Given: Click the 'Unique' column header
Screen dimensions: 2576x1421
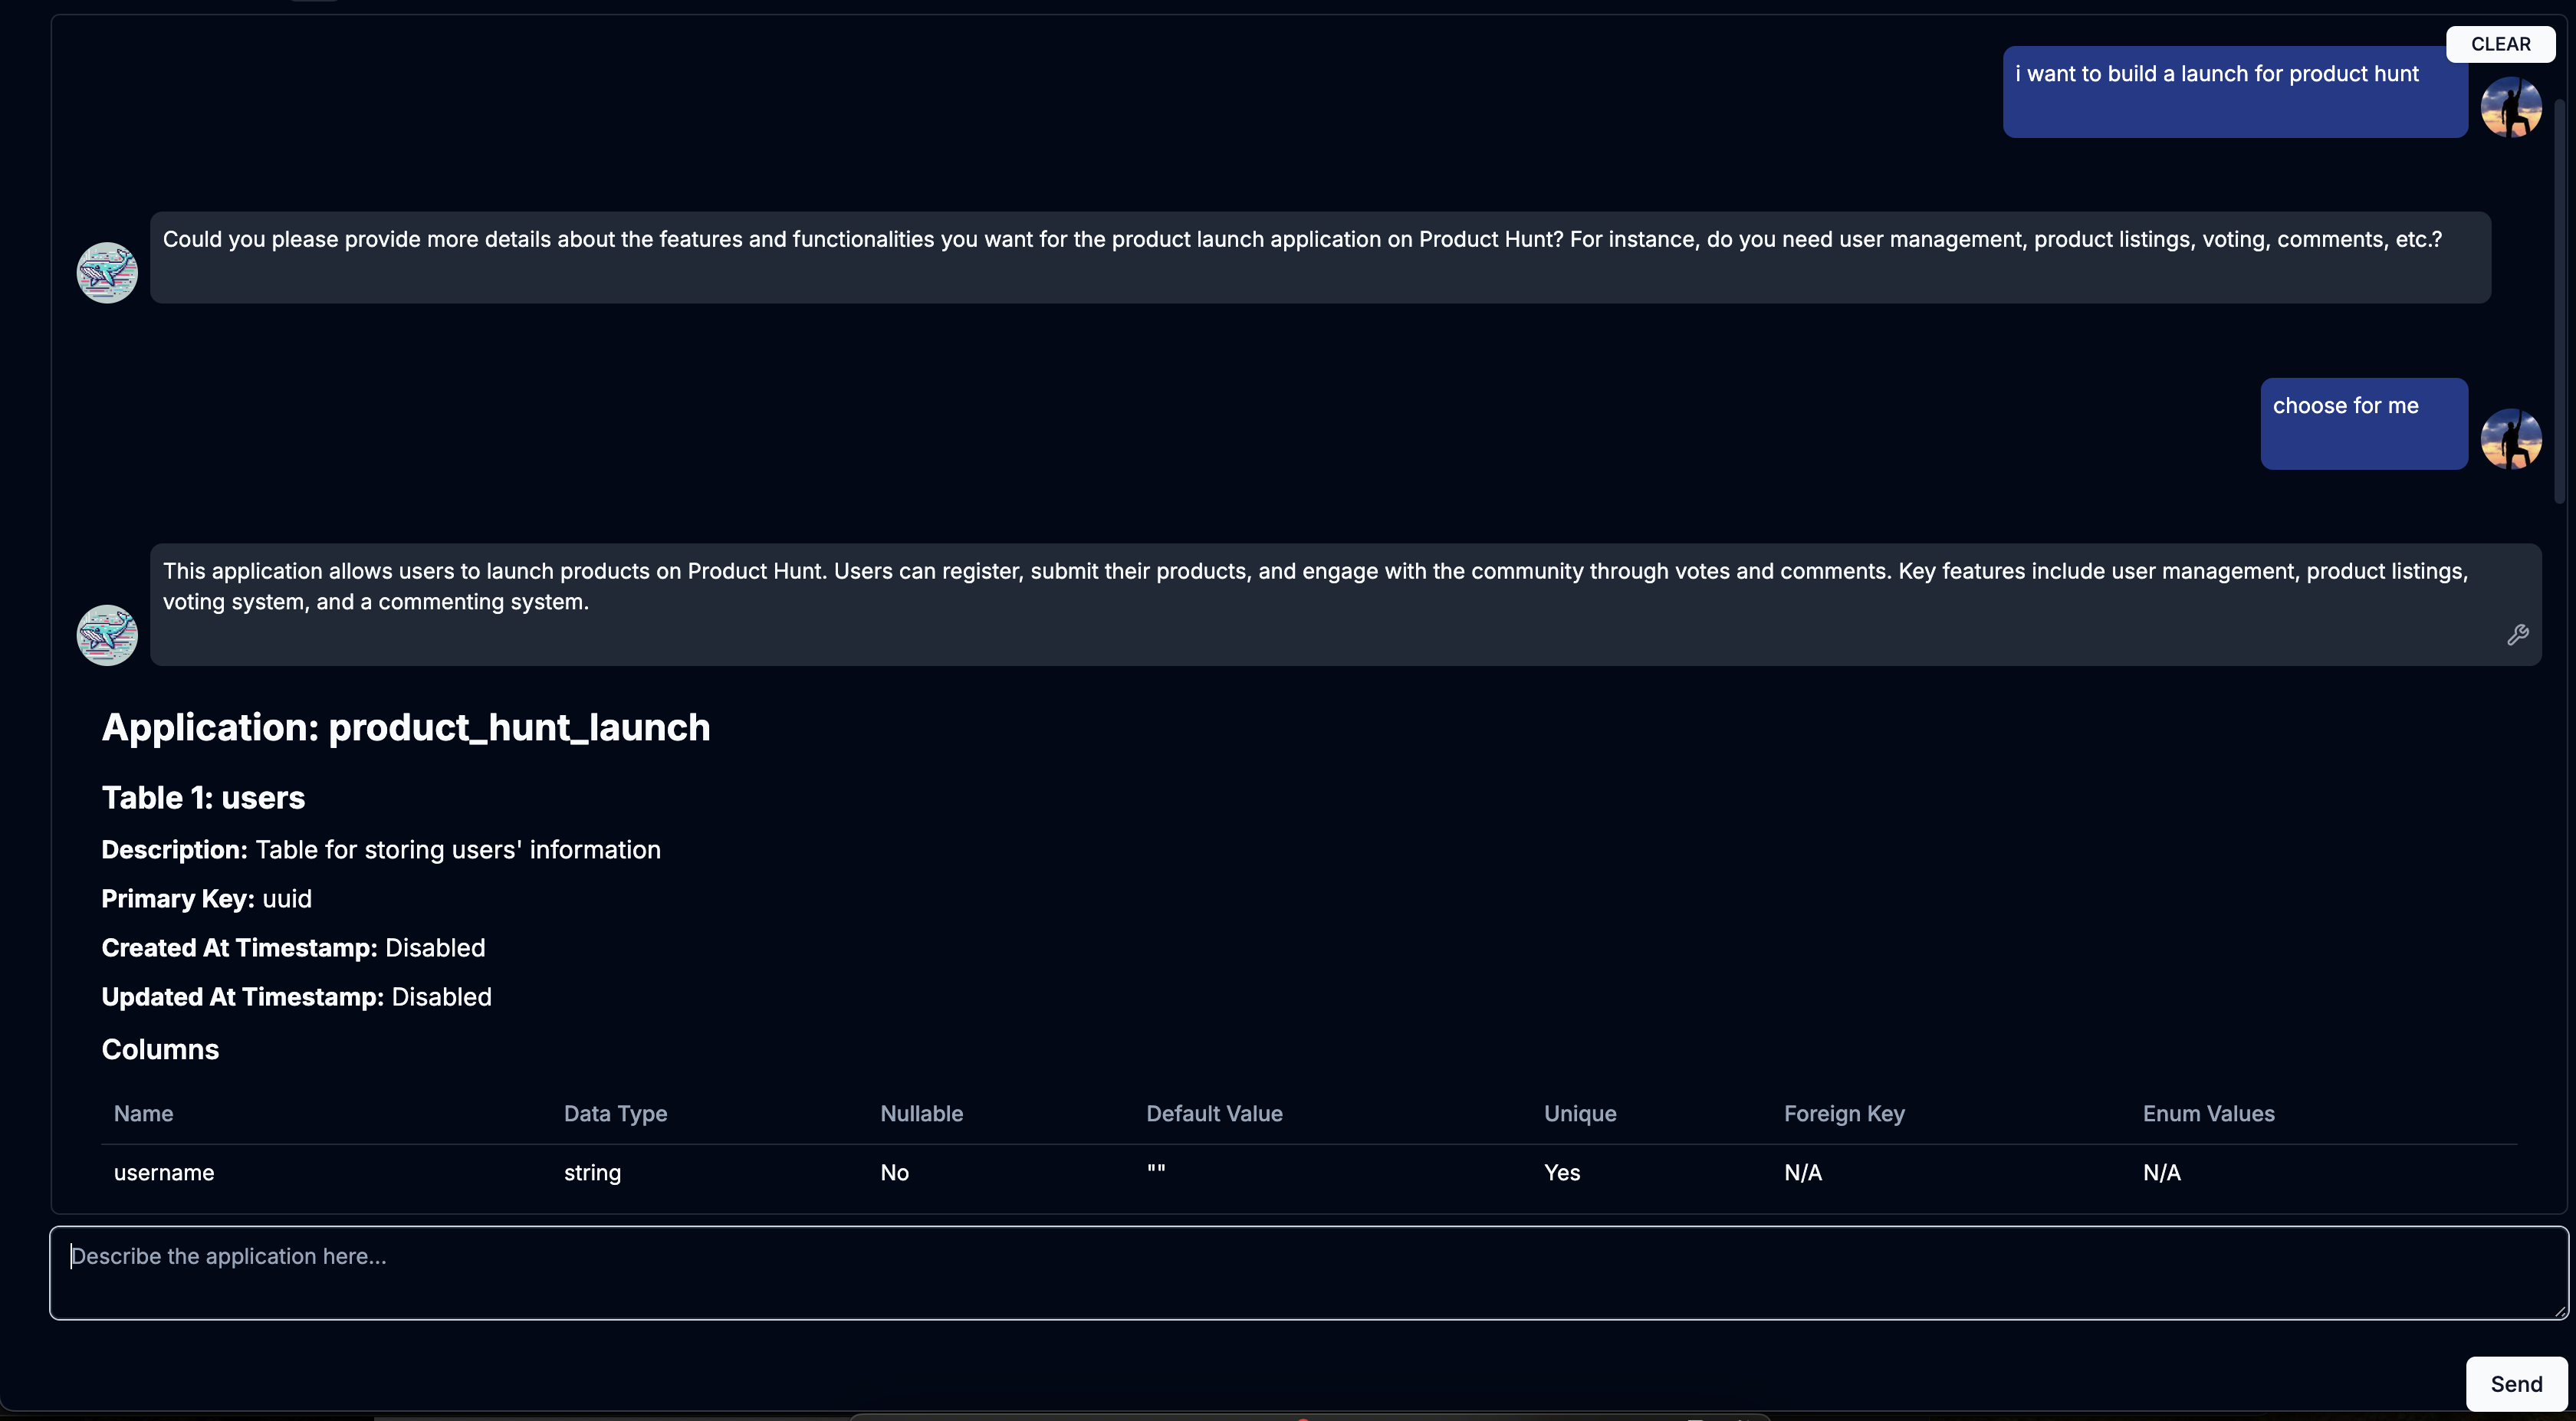Looking at the screenshot, I should coord(1579,1114).
